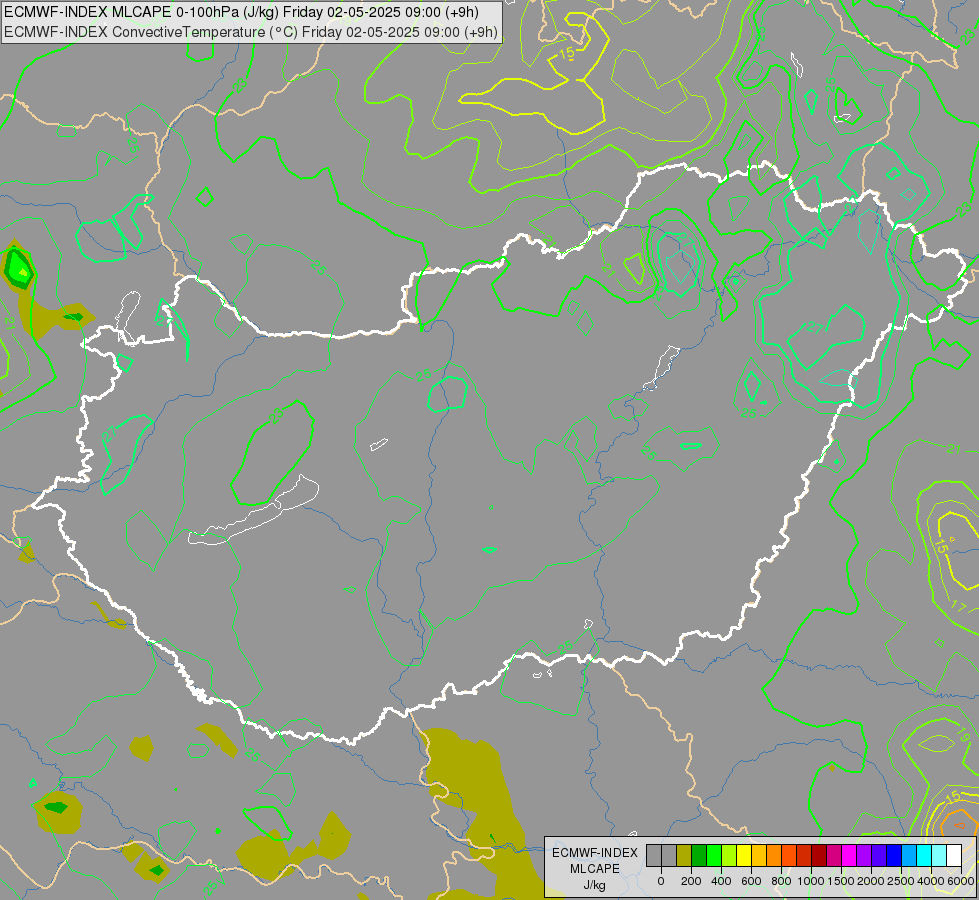The width and height of the screenshot is (979, 900).
Task: Select the pure blue legend swatch
Action: [x=895, y=856]
